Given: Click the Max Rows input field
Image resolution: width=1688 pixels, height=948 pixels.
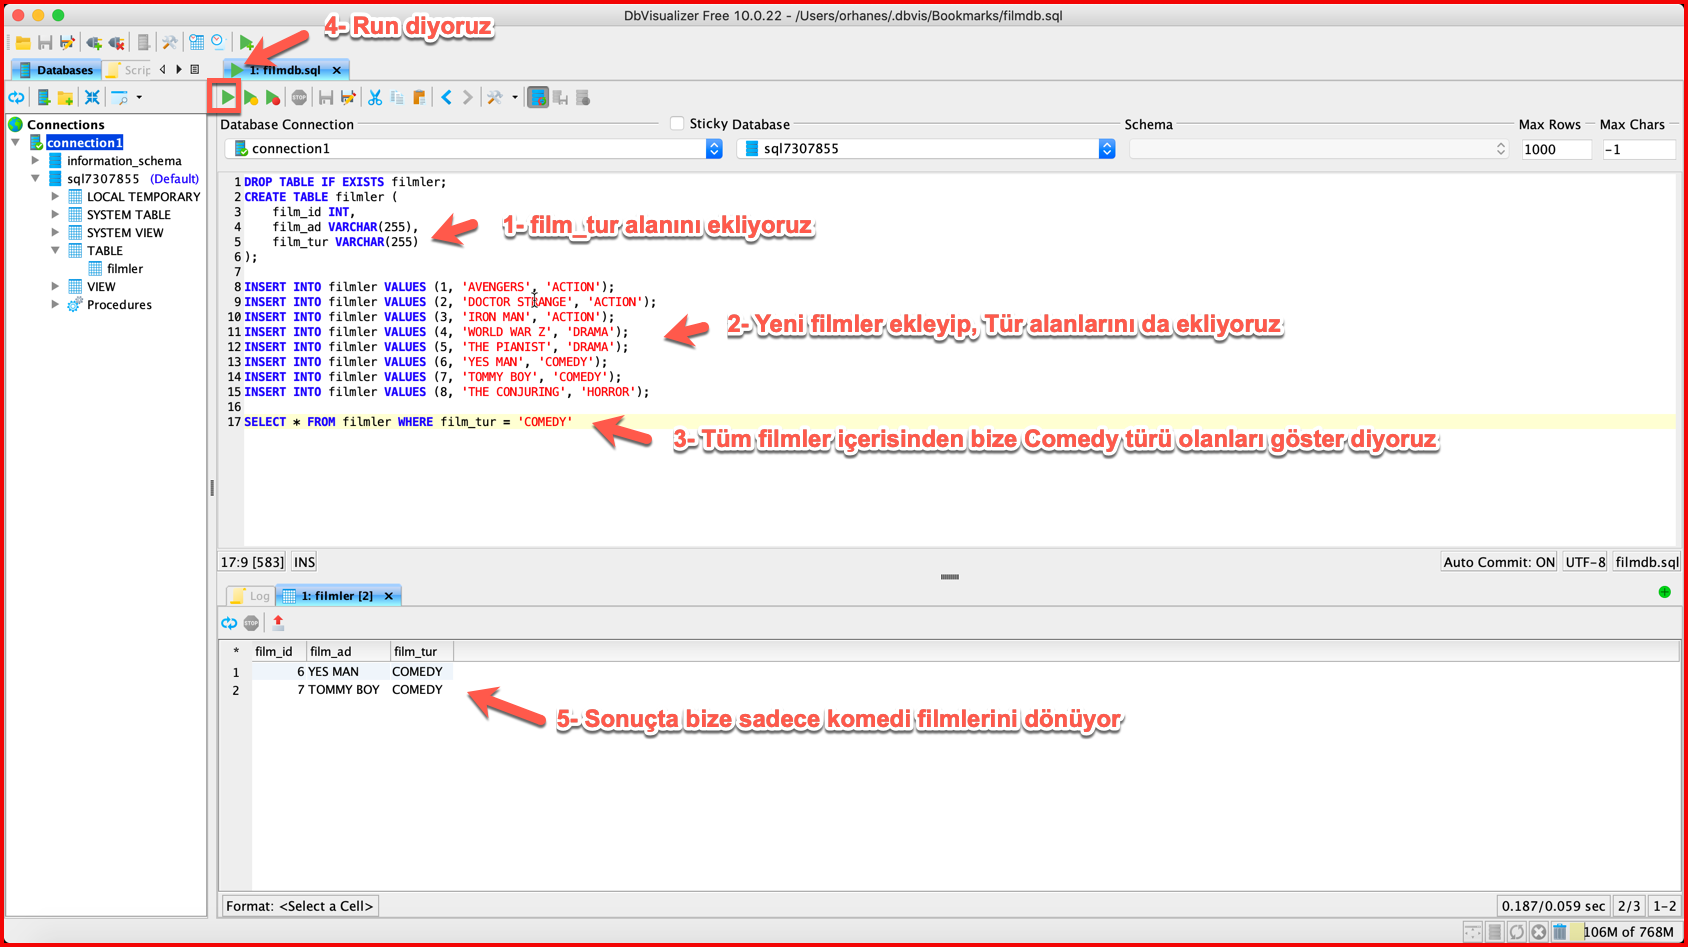Looking at the screenshot, I should pyautogui.click(x=1556, y=149).
